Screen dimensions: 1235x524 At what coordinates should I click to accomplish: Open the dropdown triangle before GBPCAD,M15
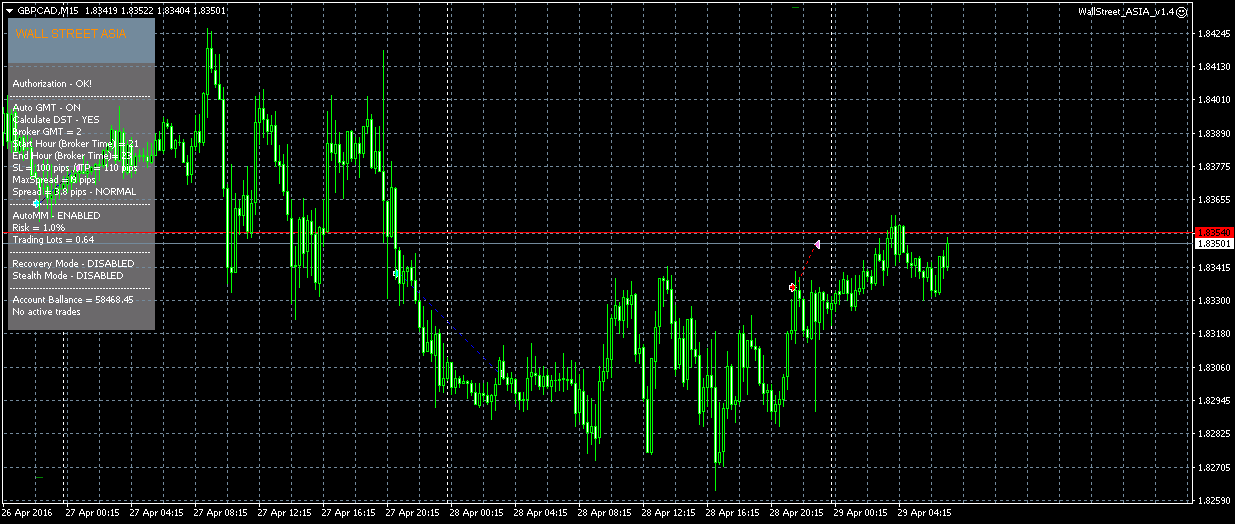(9, 10)
